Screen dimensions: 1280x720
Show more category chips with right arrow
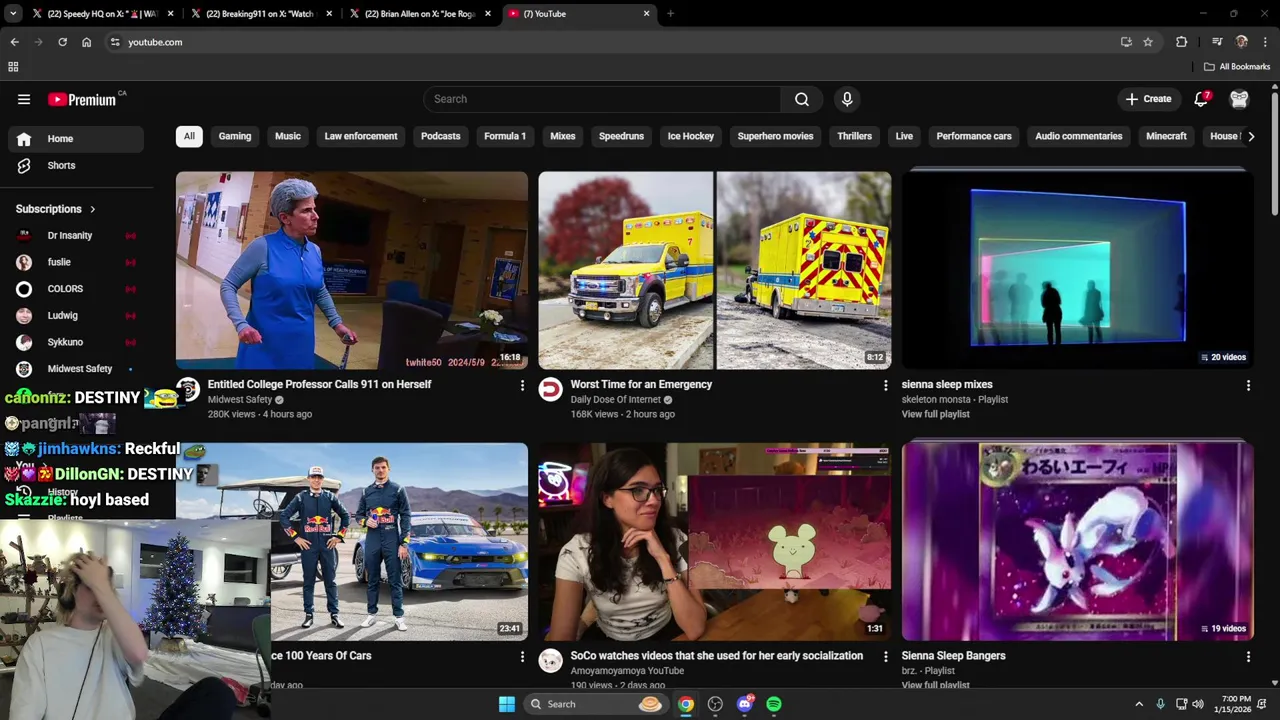[x=1250, y=136]
